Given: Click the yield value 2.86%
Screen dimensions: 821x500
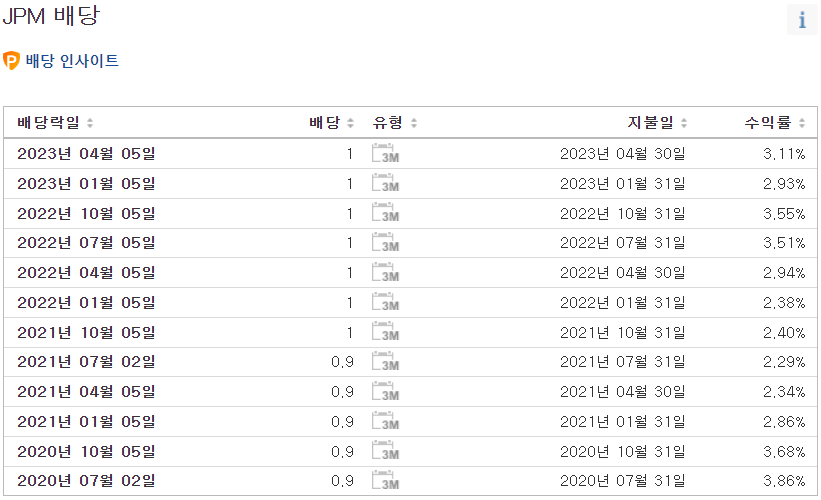Looking at the screenshot, I should coord(784,421).
